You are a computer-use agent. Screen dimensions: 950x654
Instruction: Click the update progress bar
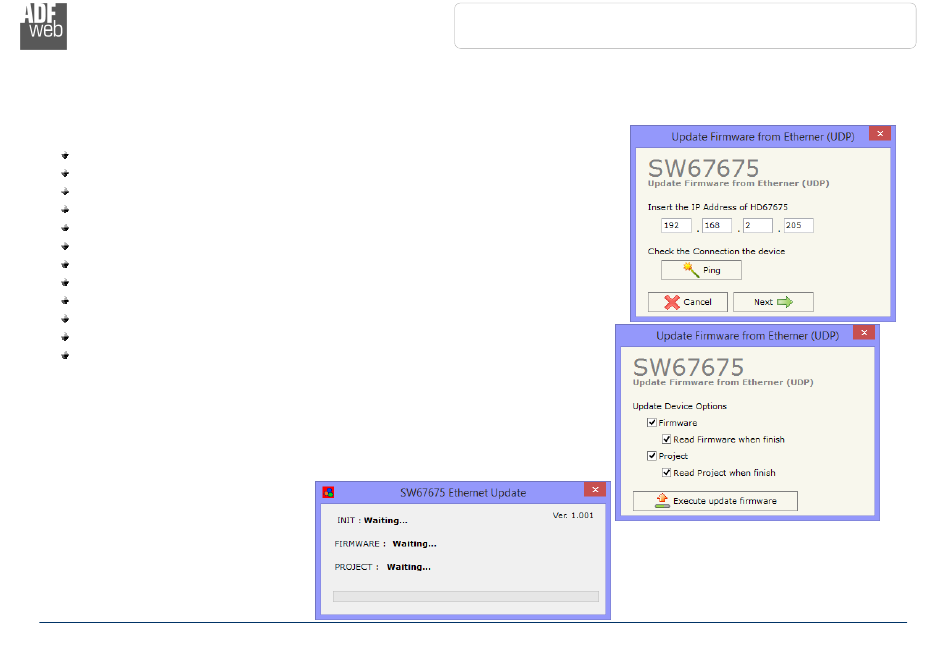(x=466, y=596)
